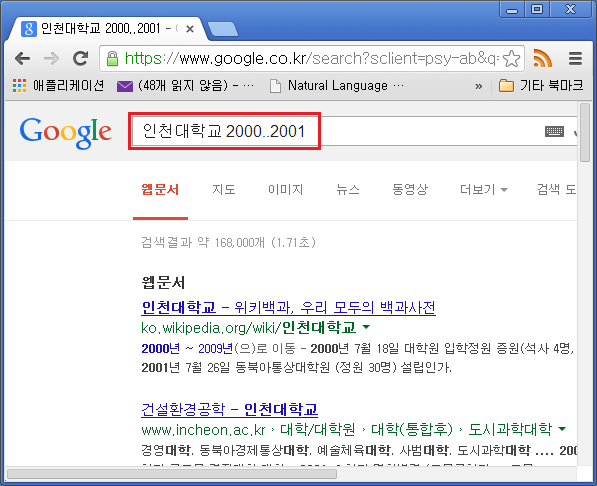Open the 건설환경공학 - 인천대학교 result

pyautogui.click(x=230, y=409)
